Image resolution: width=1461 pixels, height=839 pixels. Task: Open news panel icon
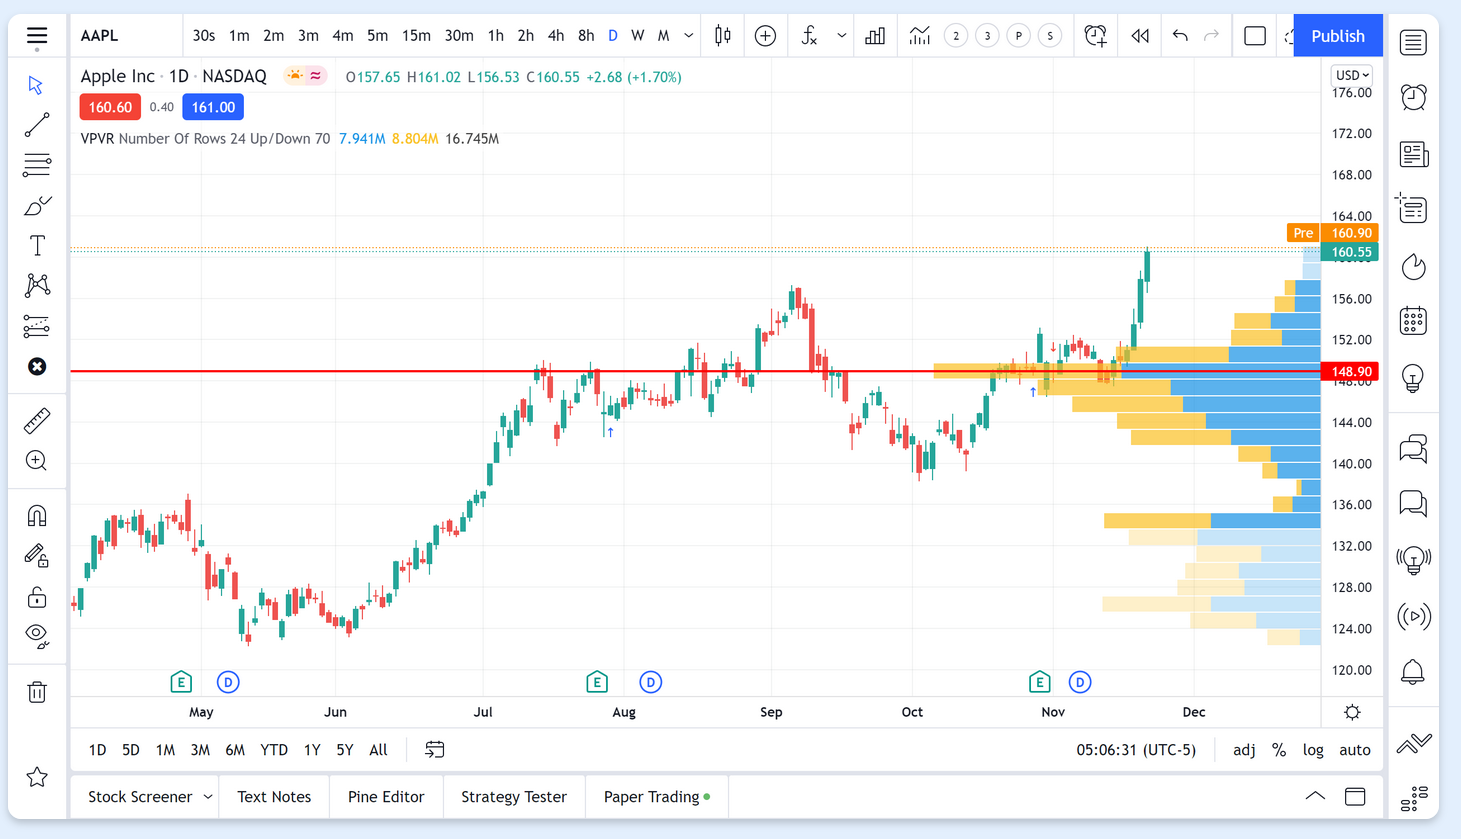[1413, 154]
